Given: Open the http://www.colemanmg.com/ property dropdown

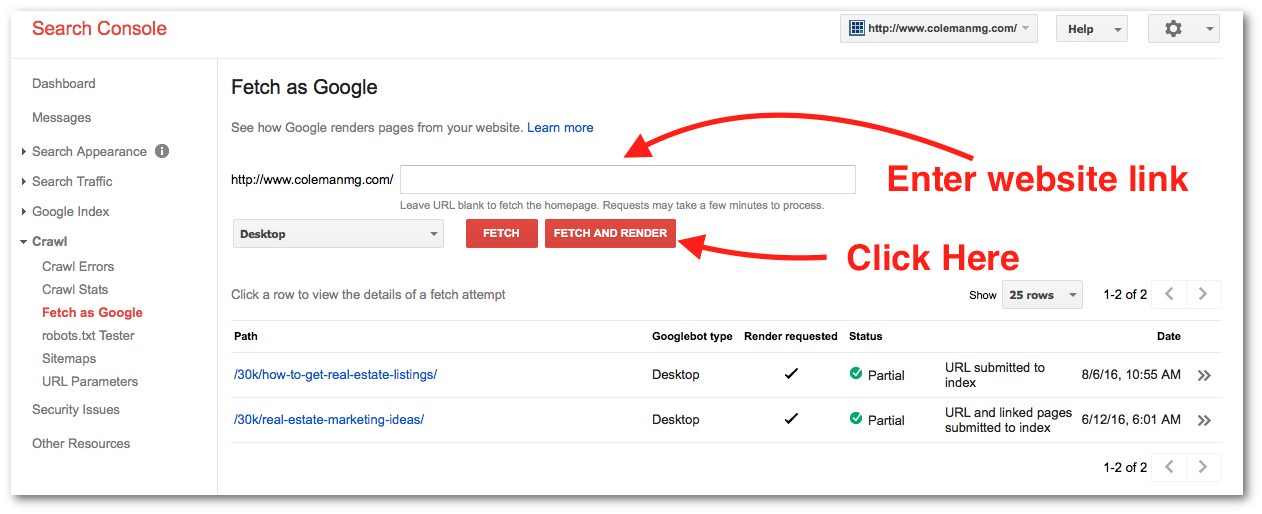Looking at the screenshot, I should coord(939,29).
